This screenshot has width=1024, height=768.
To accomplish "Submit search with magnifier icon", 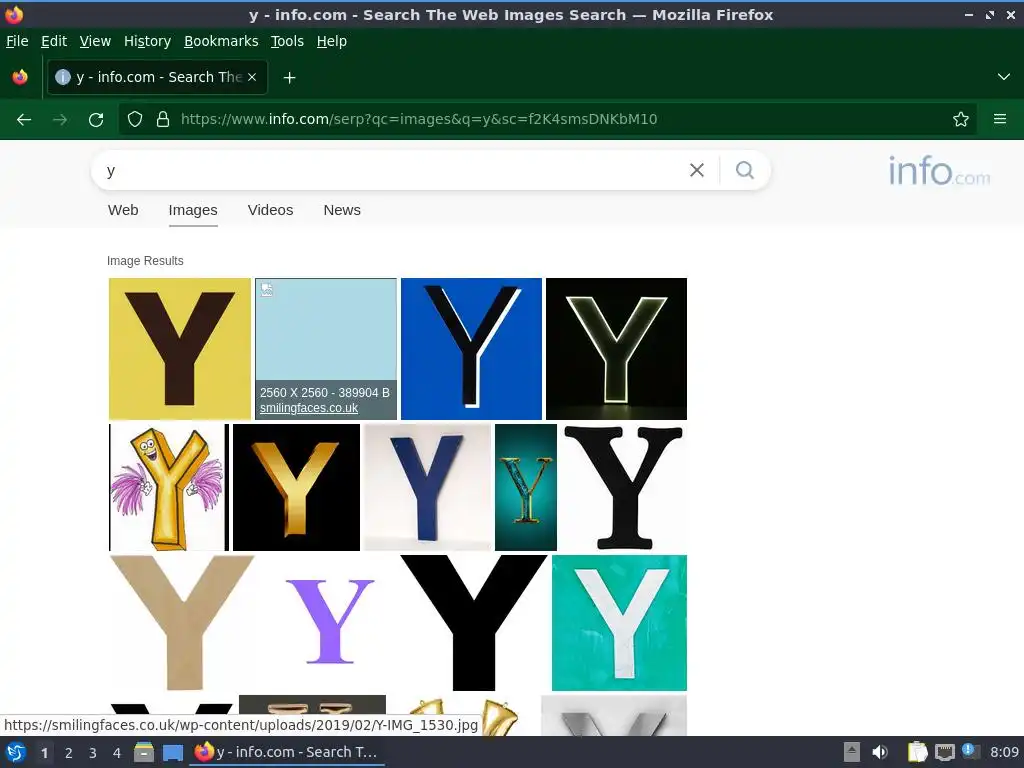I will 744,170.
